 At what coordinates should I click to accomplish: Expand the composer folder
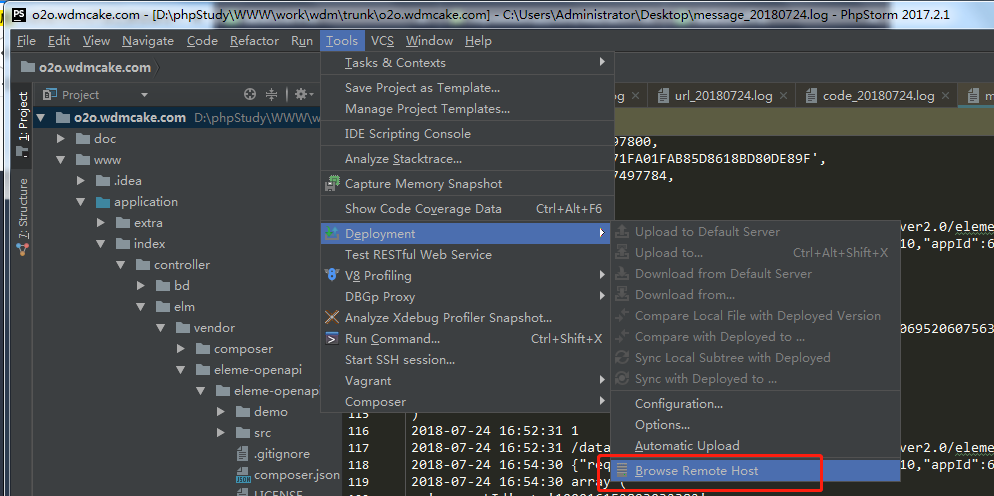pos(181,349)
